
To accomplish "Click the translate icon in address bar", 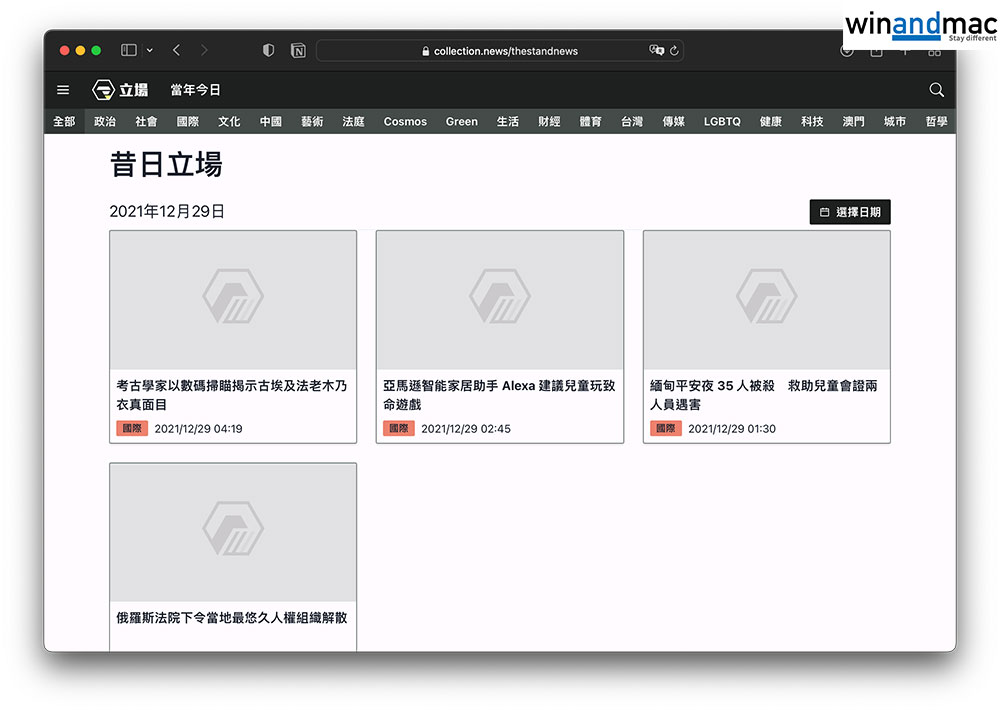I will (x=656, y=50).
